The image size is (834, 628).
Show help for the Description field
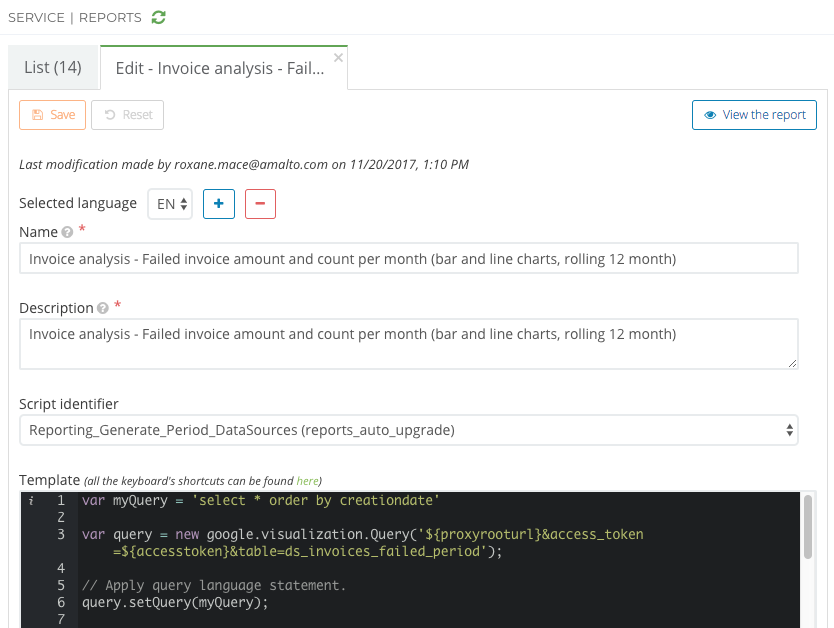pyautogui.click(x=102, y=308)
